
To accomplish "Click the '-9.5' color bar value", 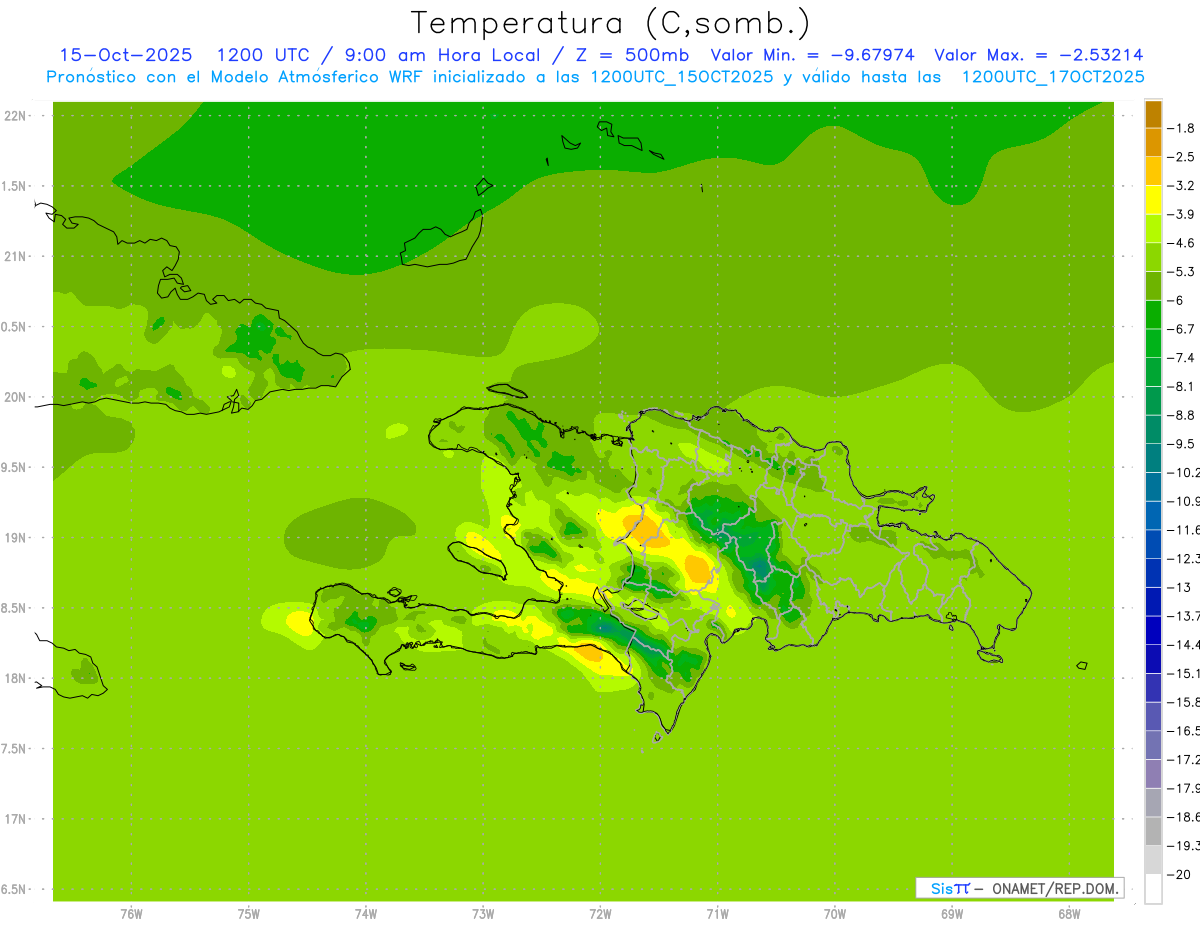I will [x=1181, y=444].
